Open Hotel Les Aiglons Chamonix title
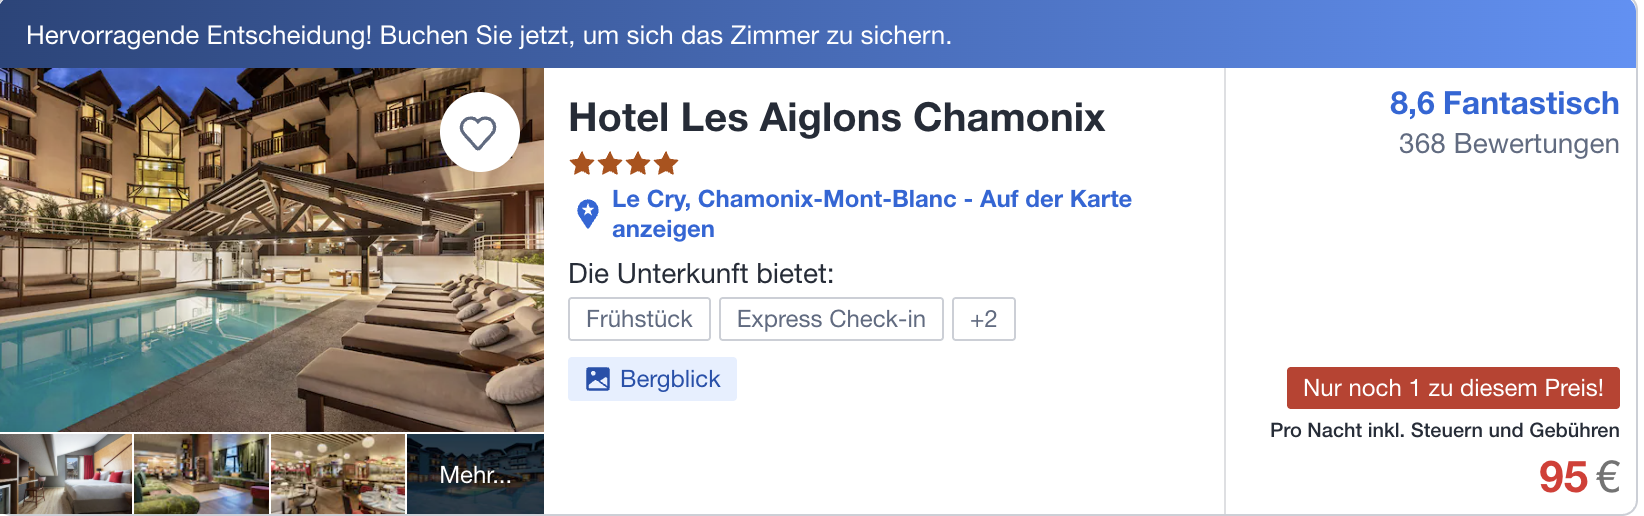 coord(836,118)
